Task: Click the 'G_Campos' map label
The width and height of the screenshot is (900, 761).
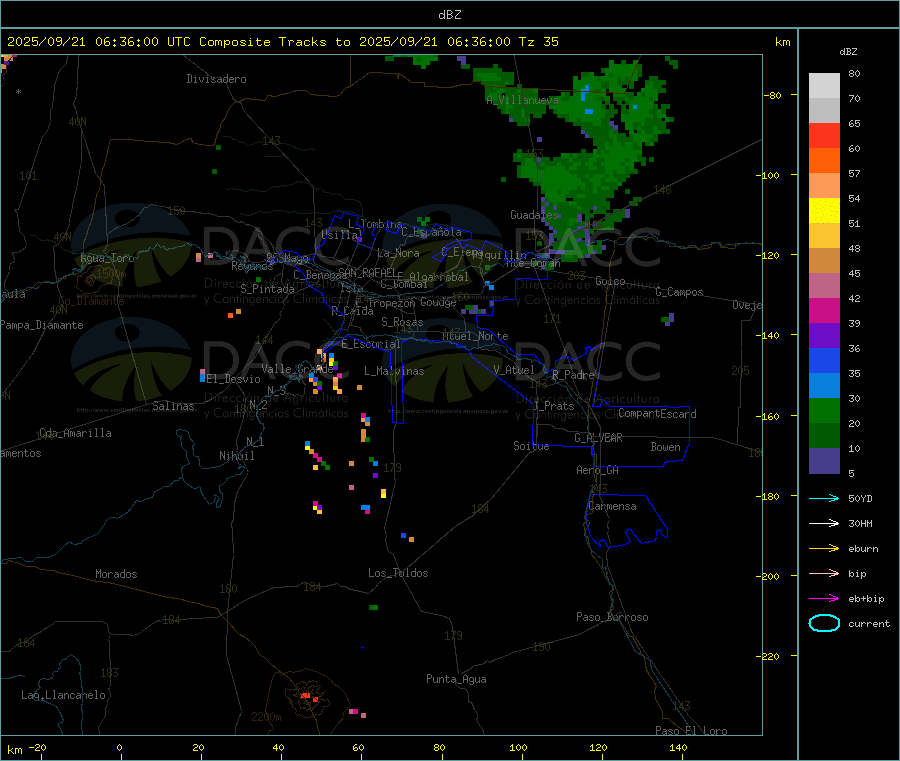Action: pos(679,292)
